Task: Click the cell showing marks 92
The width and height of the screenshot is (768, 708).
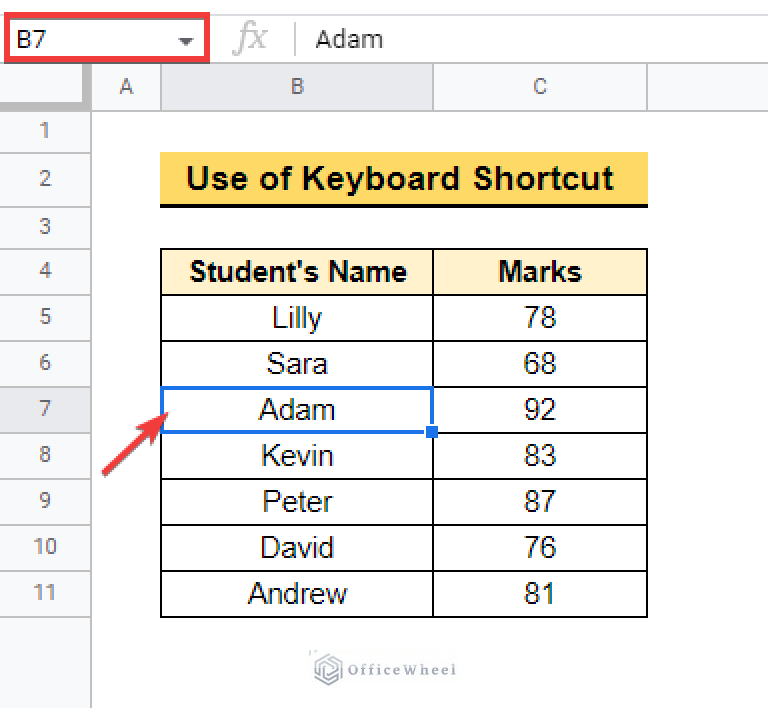Action: point(540,410)
